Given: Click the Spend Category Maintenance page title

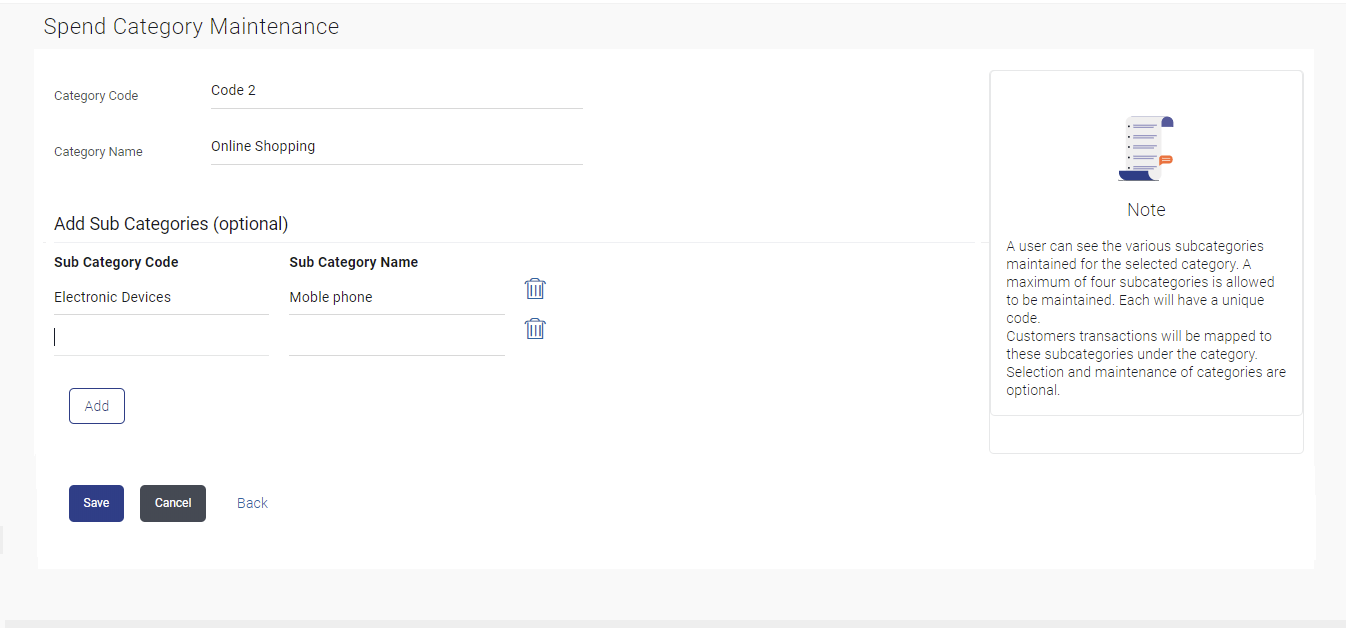Looking at the screenshot, I should [x=191, y=27].
